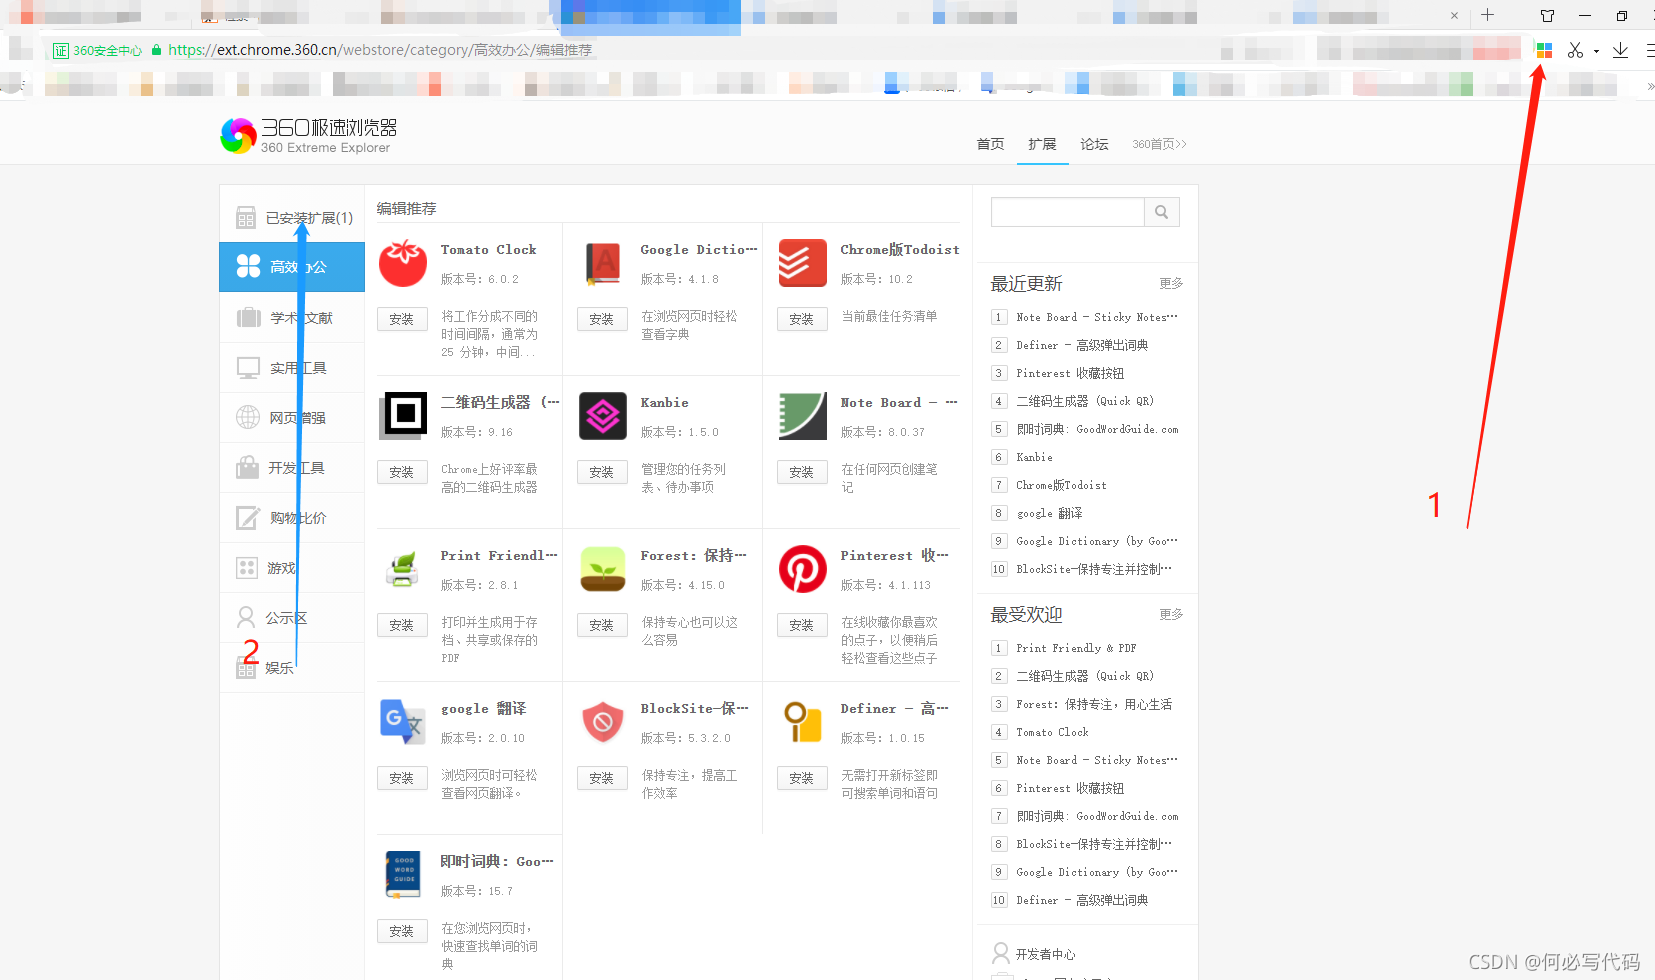Screen dimensions: 1655x980
Task: Go to the 首页 tab
Action: point(990,144)
